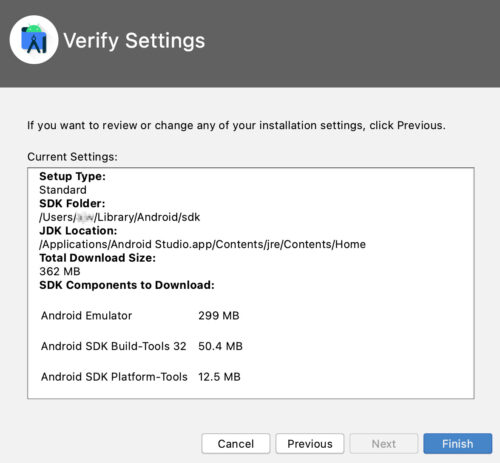Click the 'Total Download Size:' label

click(97, 258)
